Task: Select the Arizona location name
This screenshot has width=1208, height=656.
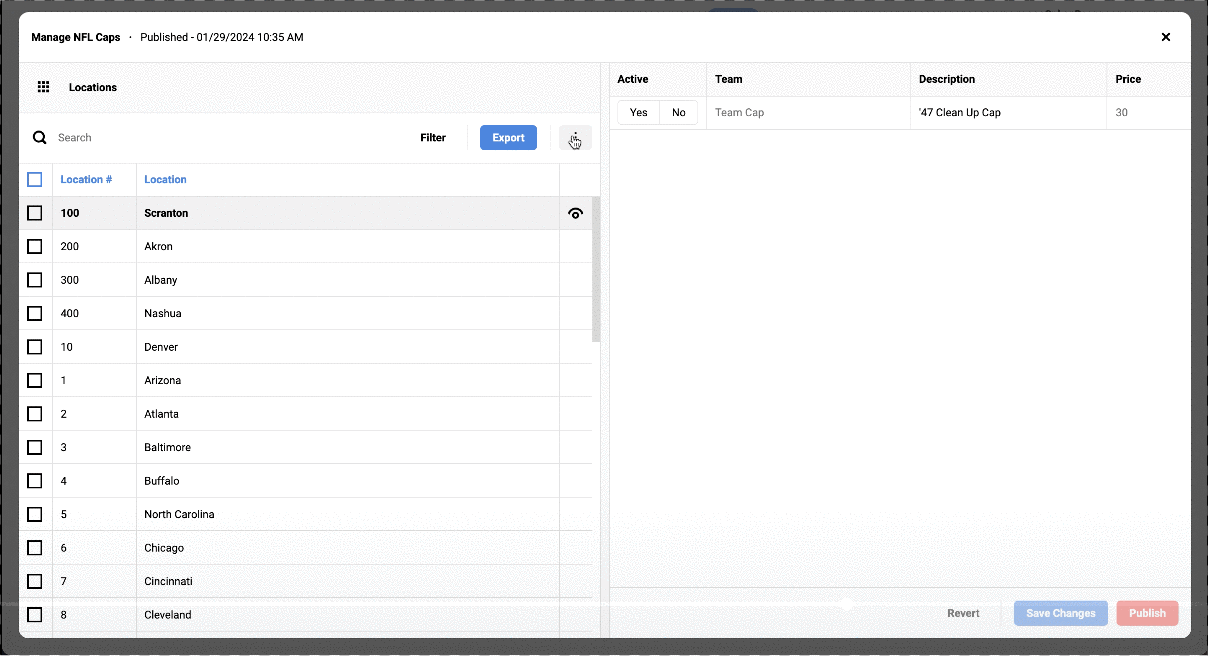Action: [163, 380]
